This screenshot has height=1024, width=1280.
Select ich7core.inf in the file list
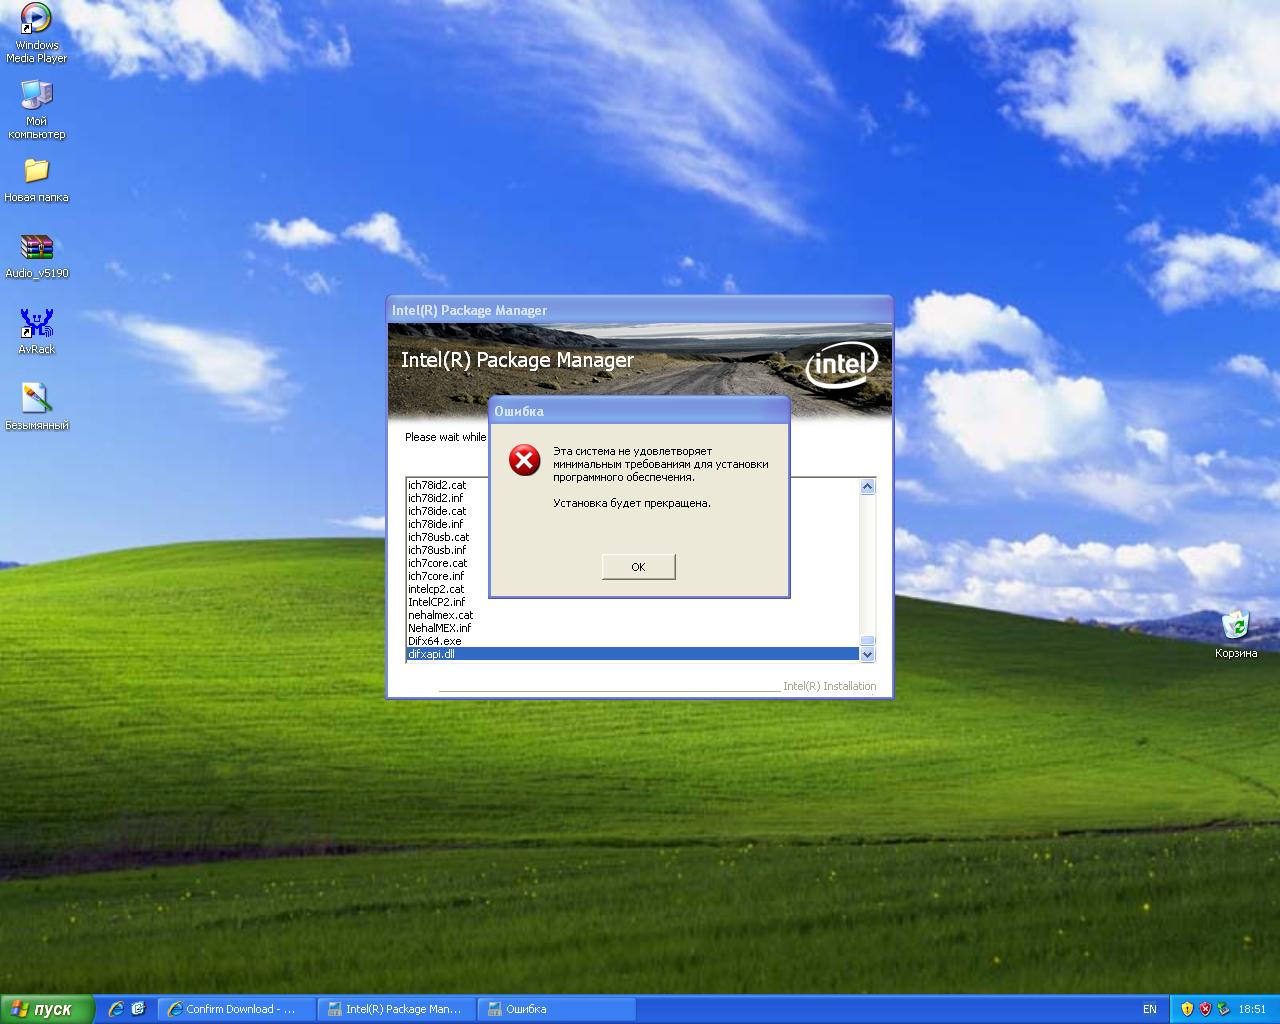pyautogui.click(x=436, y=576)
